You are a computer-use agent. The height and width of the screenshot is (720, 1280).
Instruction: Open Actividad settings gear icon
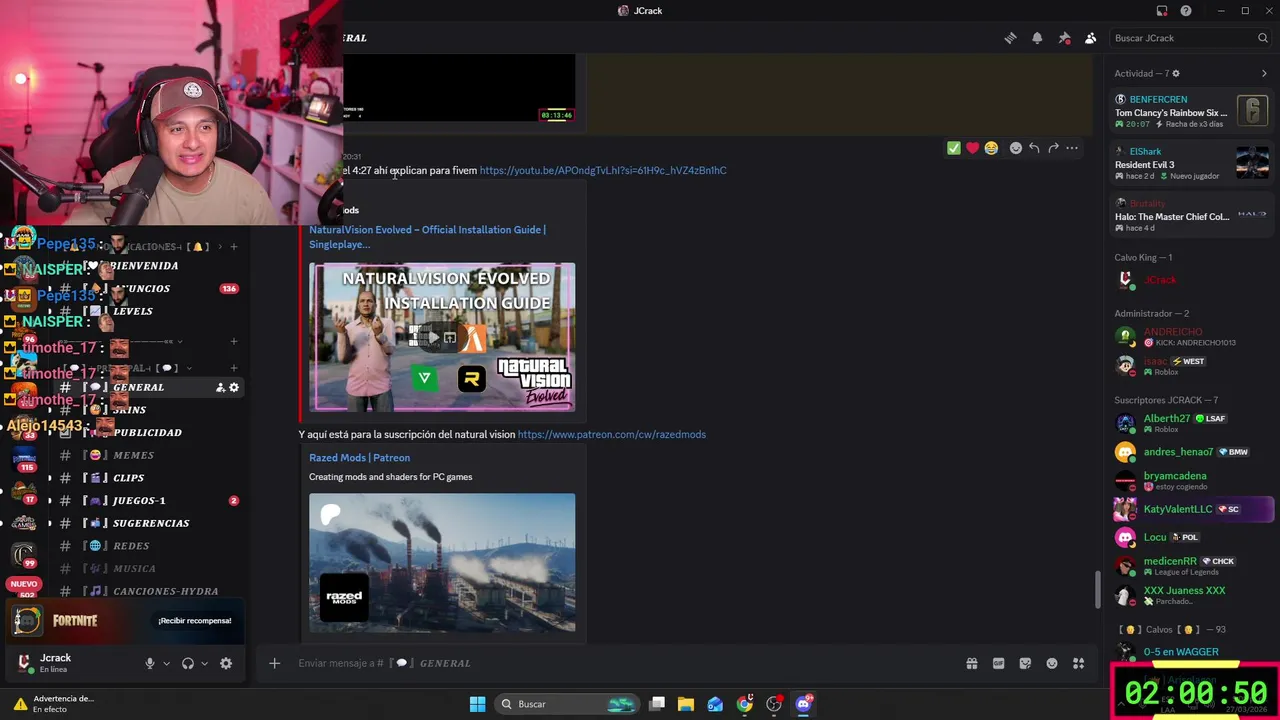pyautogui.click(x=1176, y=73)
